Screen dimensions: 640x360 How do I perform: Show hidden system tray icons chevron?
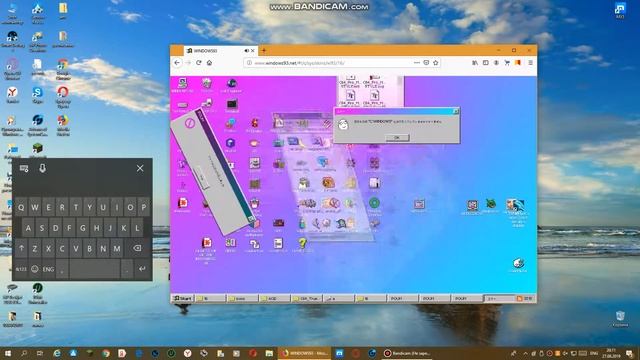tap(525, 353)
